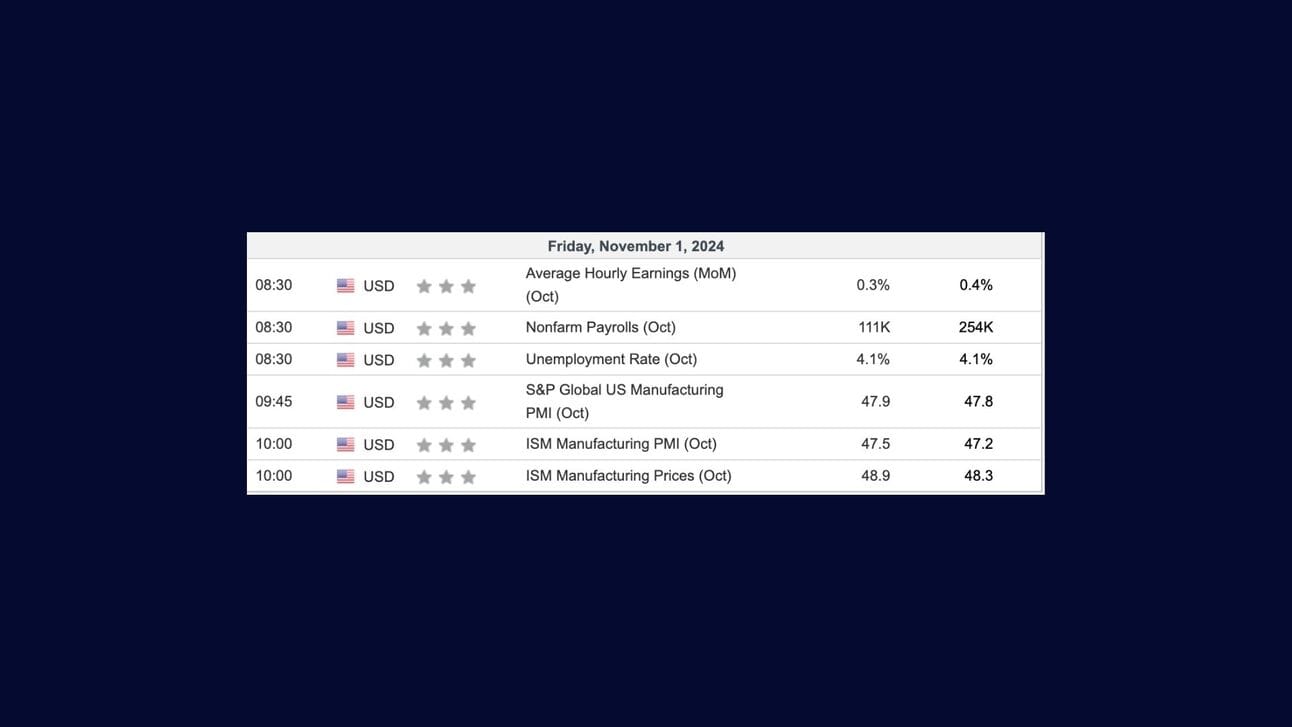The width and height of the screenshot is (1292, 727).
Task: Click the 09:45 time entry
Action: (x=274, y=401)
